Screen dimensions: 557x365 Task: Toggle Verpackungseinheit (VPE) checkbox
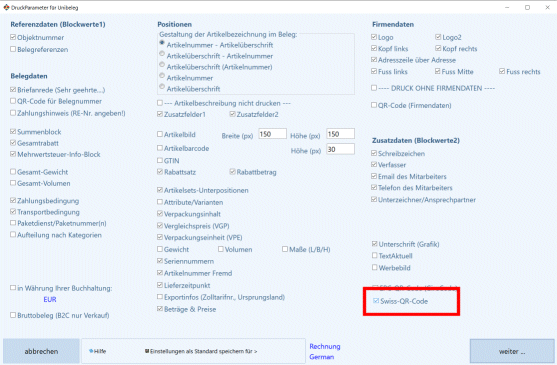coord(160,237)
